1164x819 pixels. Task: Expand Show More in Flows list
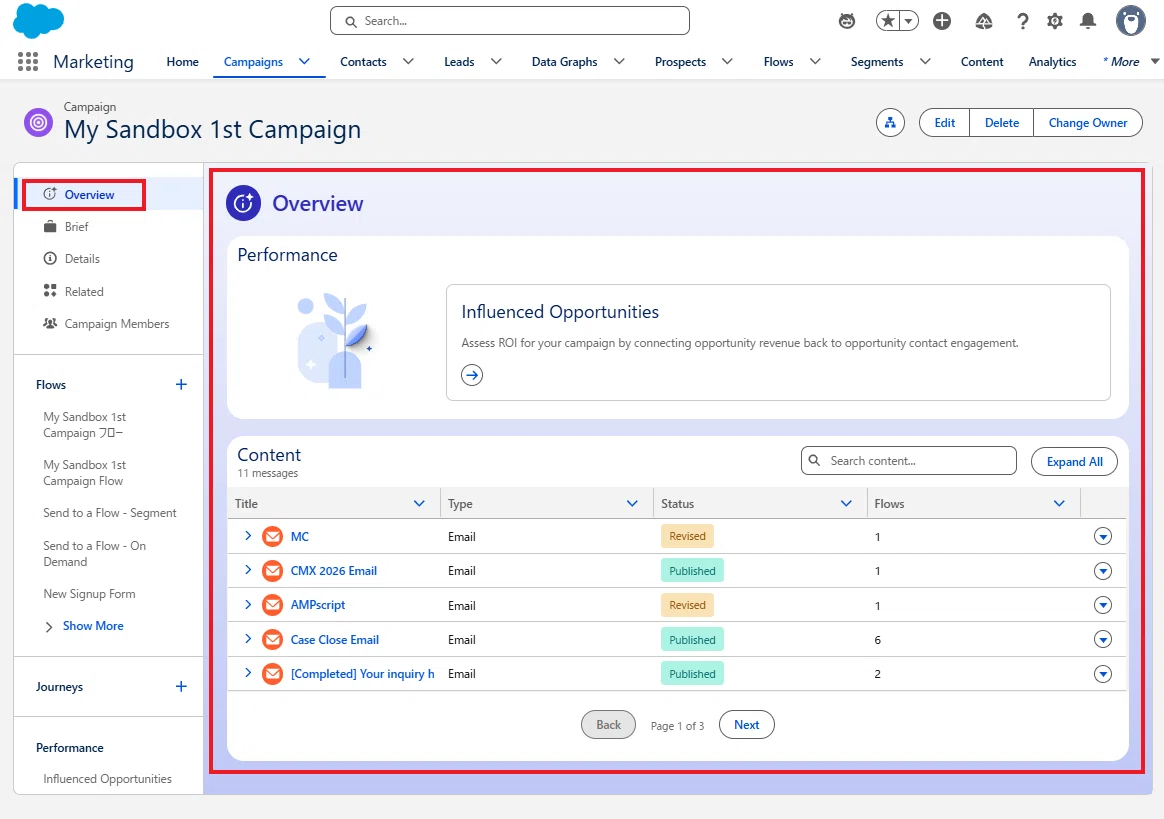pos(84,626)
